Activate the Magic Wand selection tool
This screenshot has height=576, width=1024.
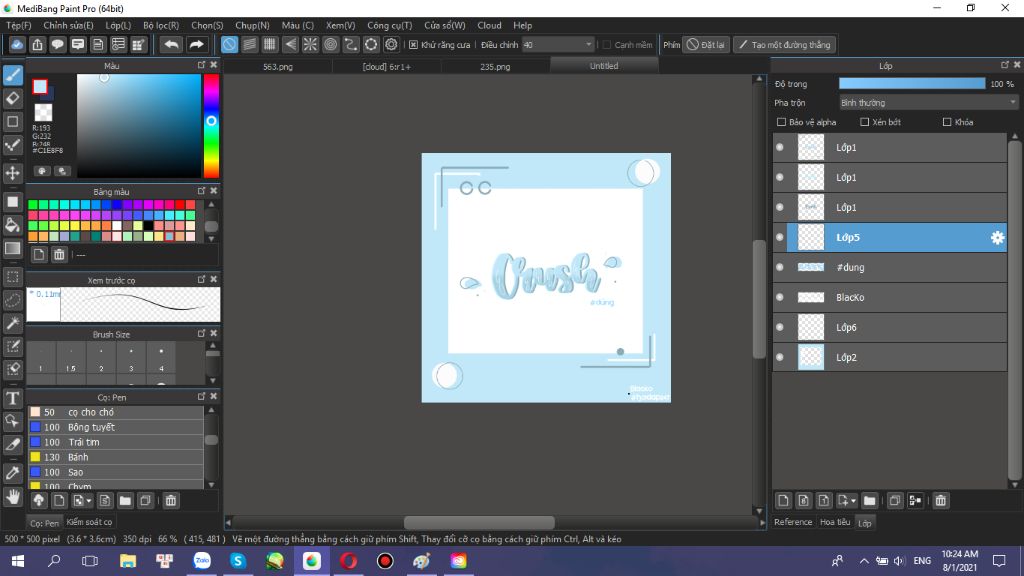point(13,323)
